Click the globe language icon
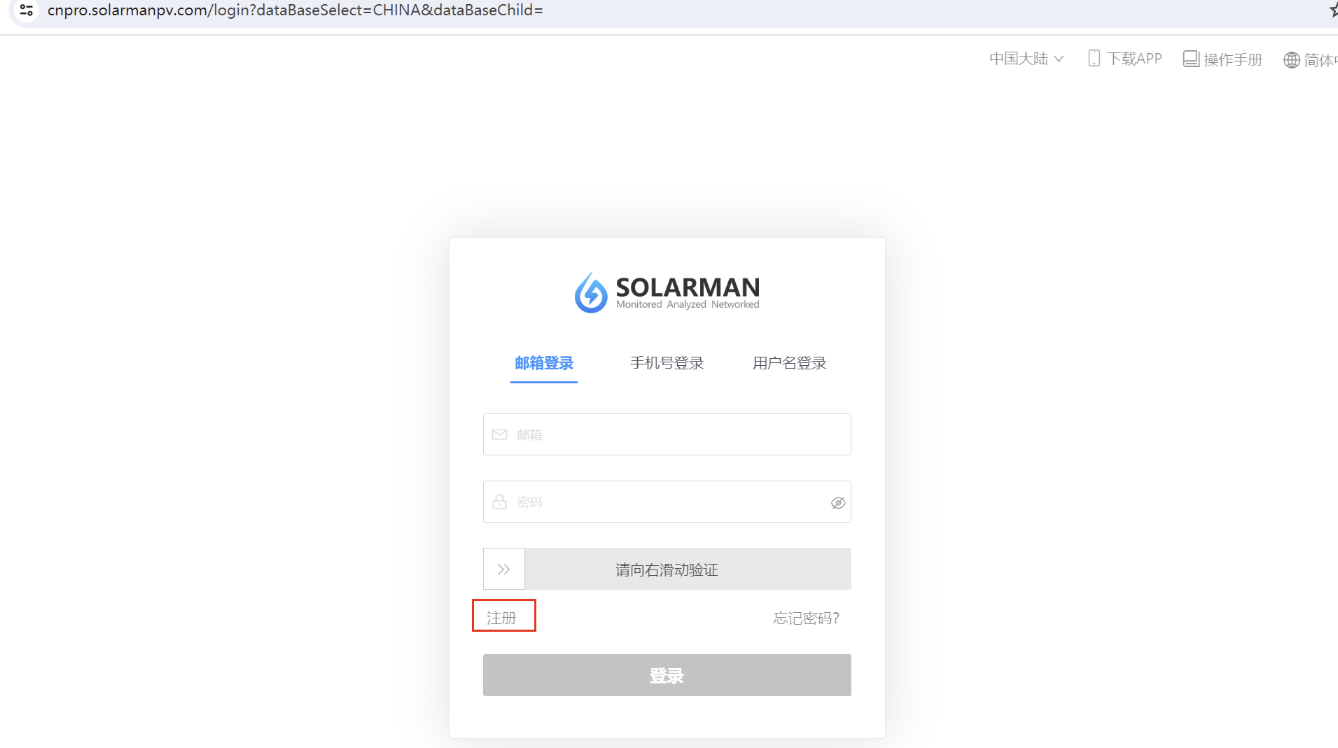 [x=1291, y=60]
